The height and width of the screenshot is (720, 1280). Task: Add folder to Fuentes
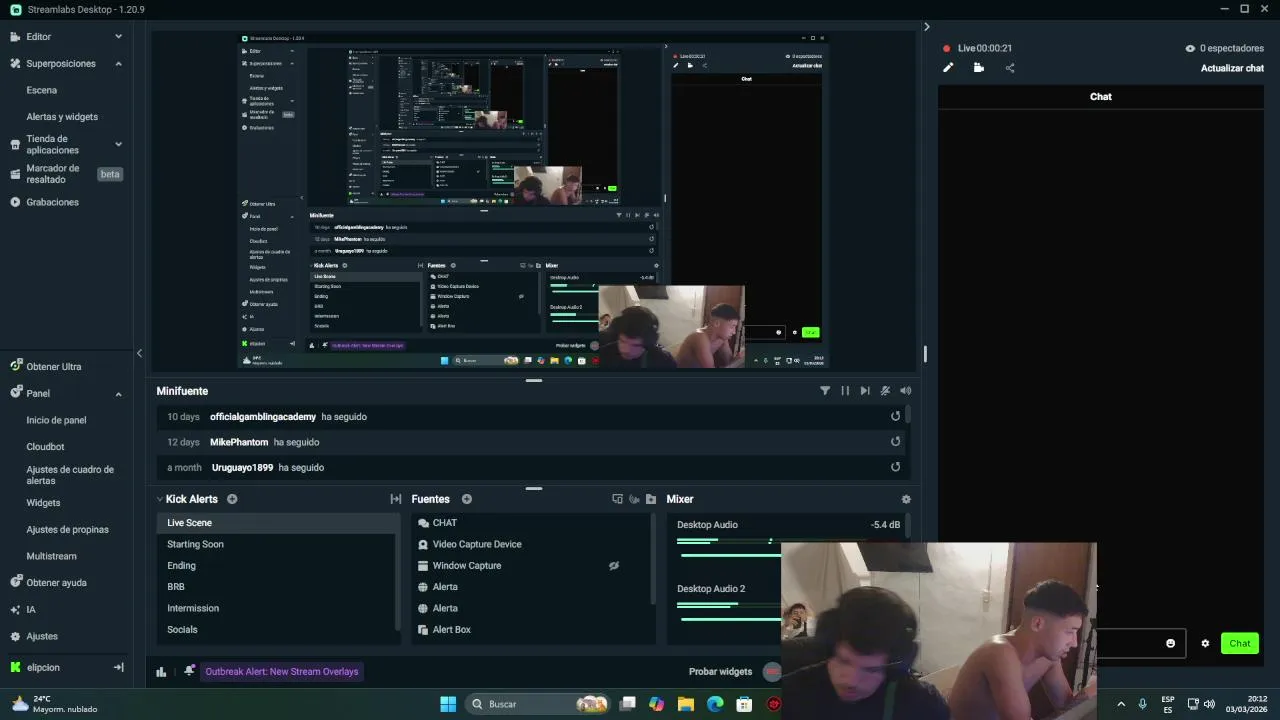tap(651, 499)
